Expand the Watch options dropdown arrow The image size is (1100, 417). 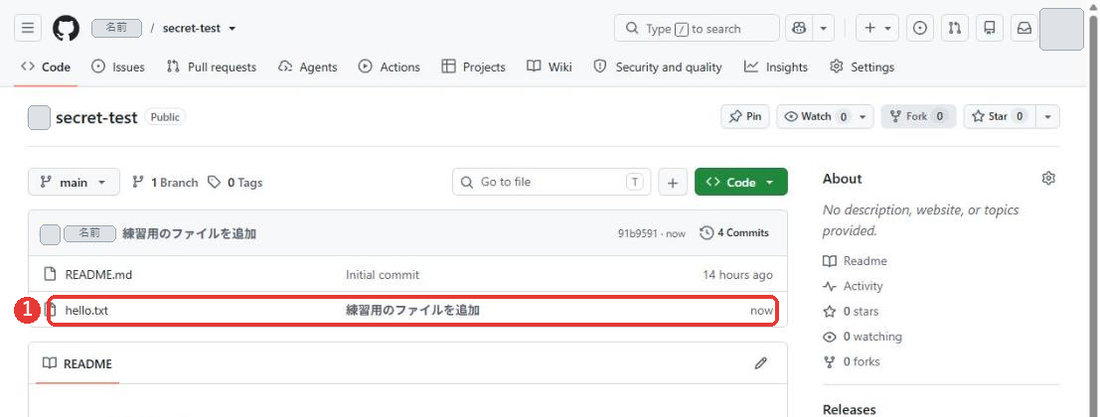pos(864,117)
